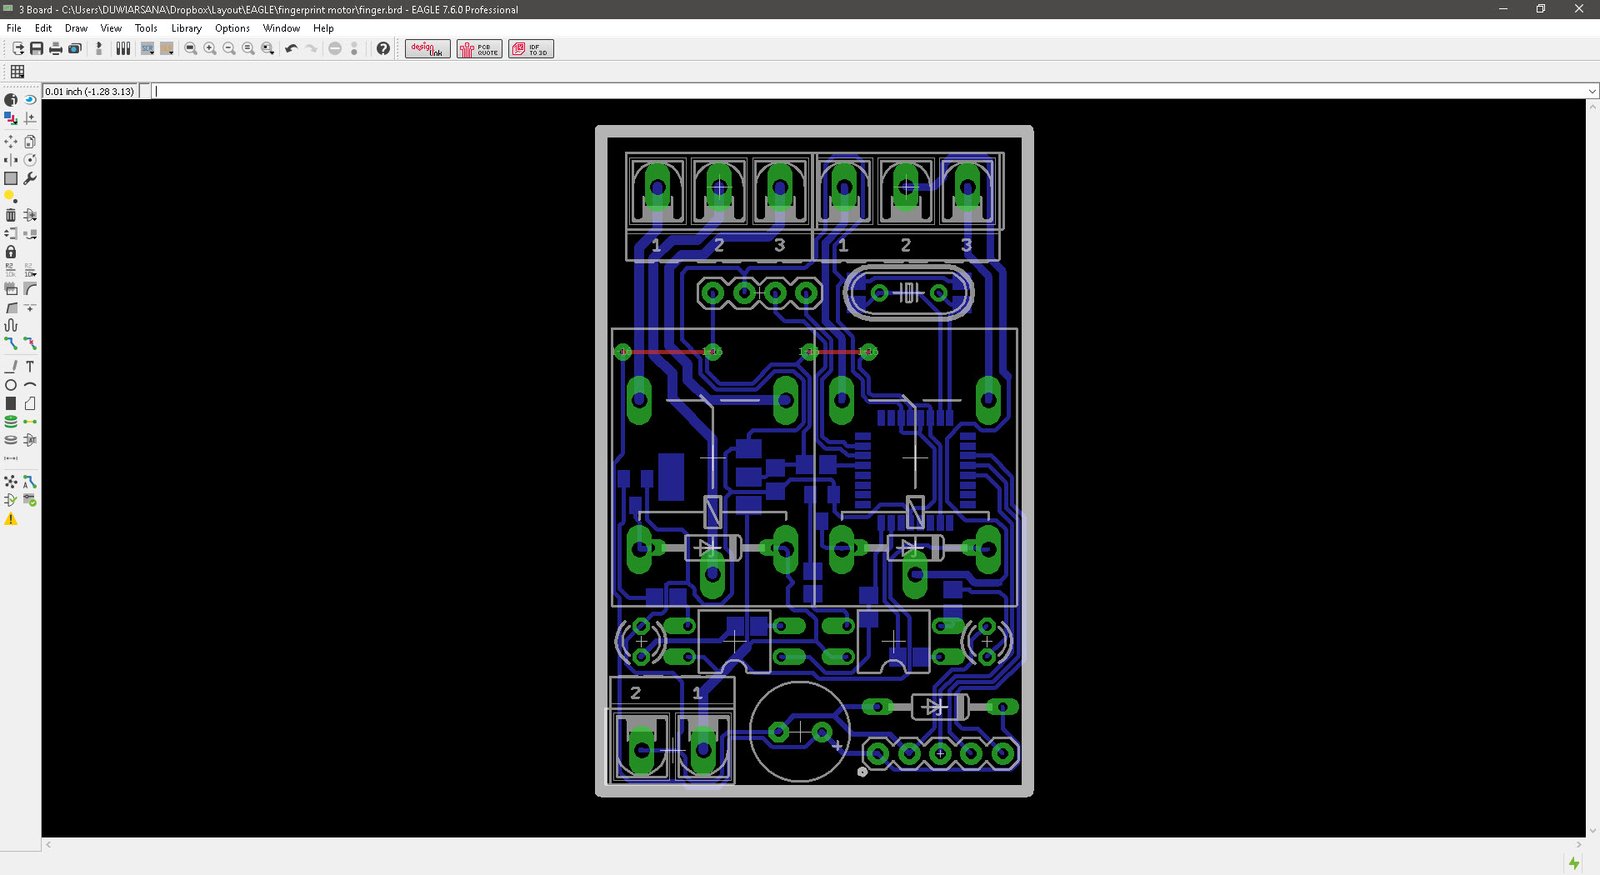Click the Help question mark icon
This screenshot has width=1600, height=875.
pyautogui.click(x=383, y=48)
